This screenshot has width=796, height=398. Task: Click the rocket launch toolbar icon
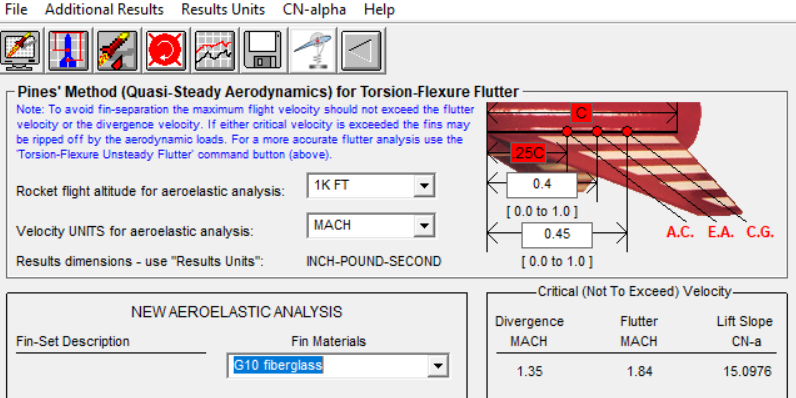pos(117,51)
